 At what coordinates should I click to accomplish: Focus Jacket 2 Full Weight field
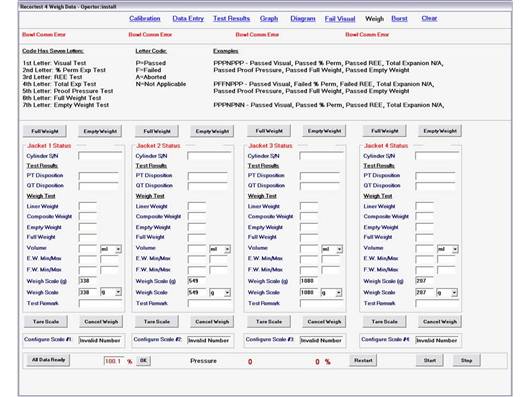[x=197, y=237]
